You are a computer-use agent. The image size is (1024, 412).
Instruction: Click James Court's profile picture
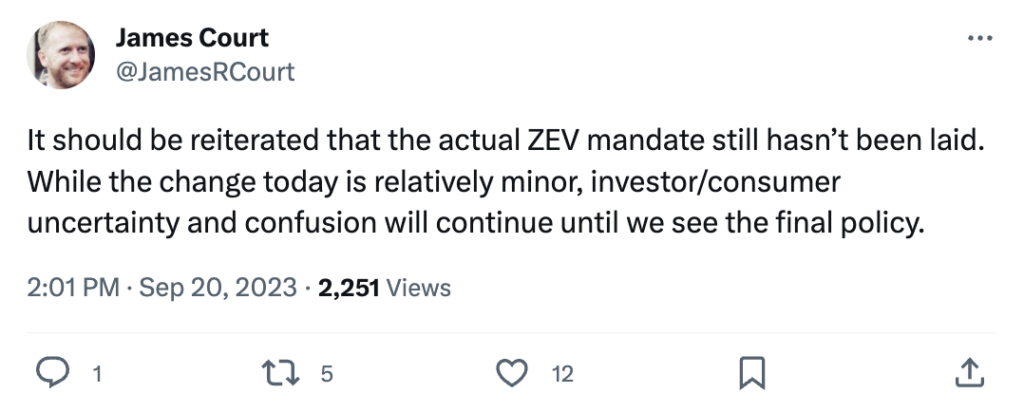tap(61, 54)
